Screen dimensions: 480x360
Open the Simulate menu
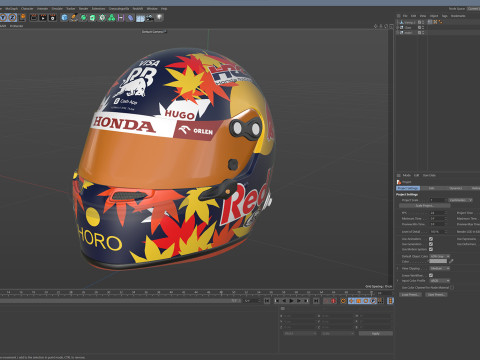click(x=57, y=9)
